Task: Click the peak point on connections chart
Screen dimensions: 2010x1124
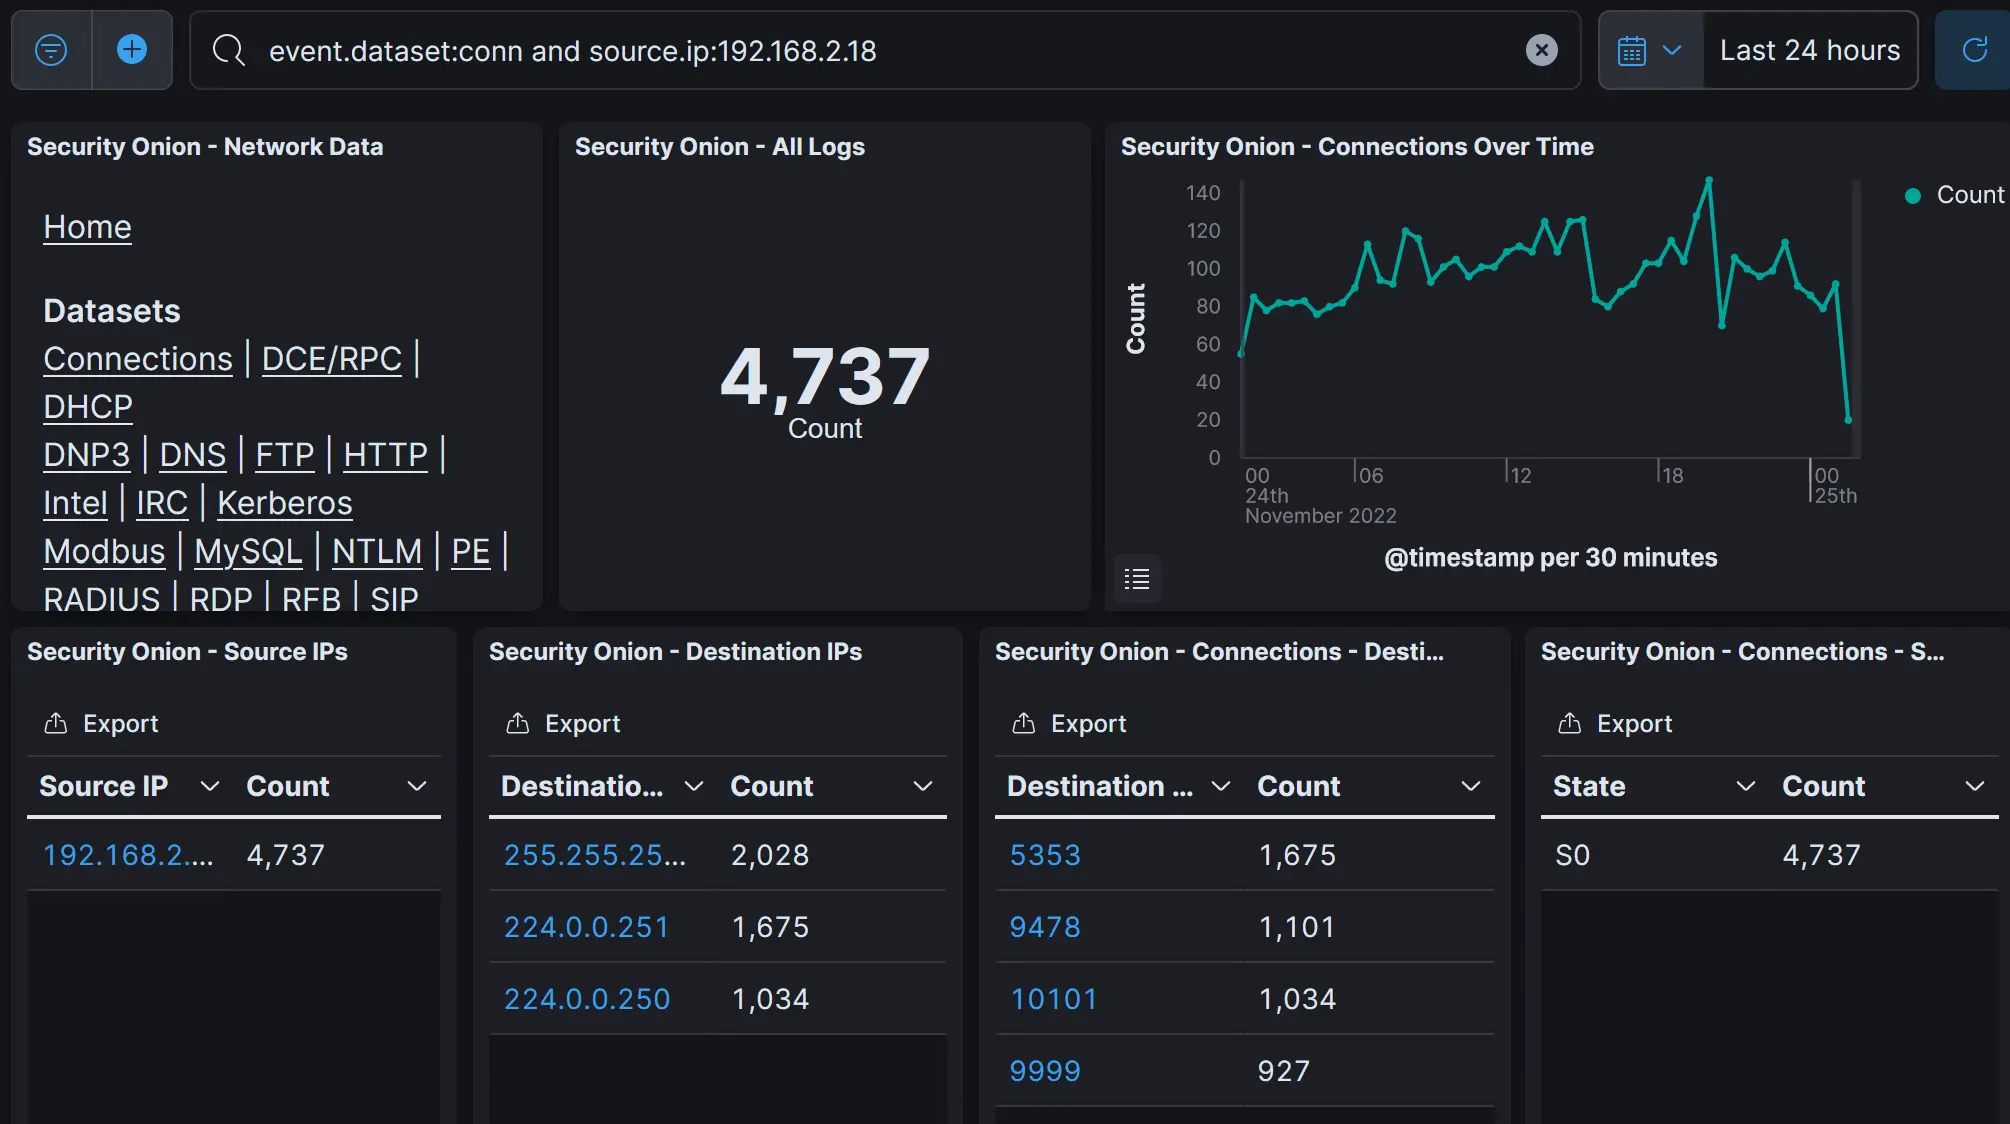Action: pyautogui.click(x=1709, y=180)
